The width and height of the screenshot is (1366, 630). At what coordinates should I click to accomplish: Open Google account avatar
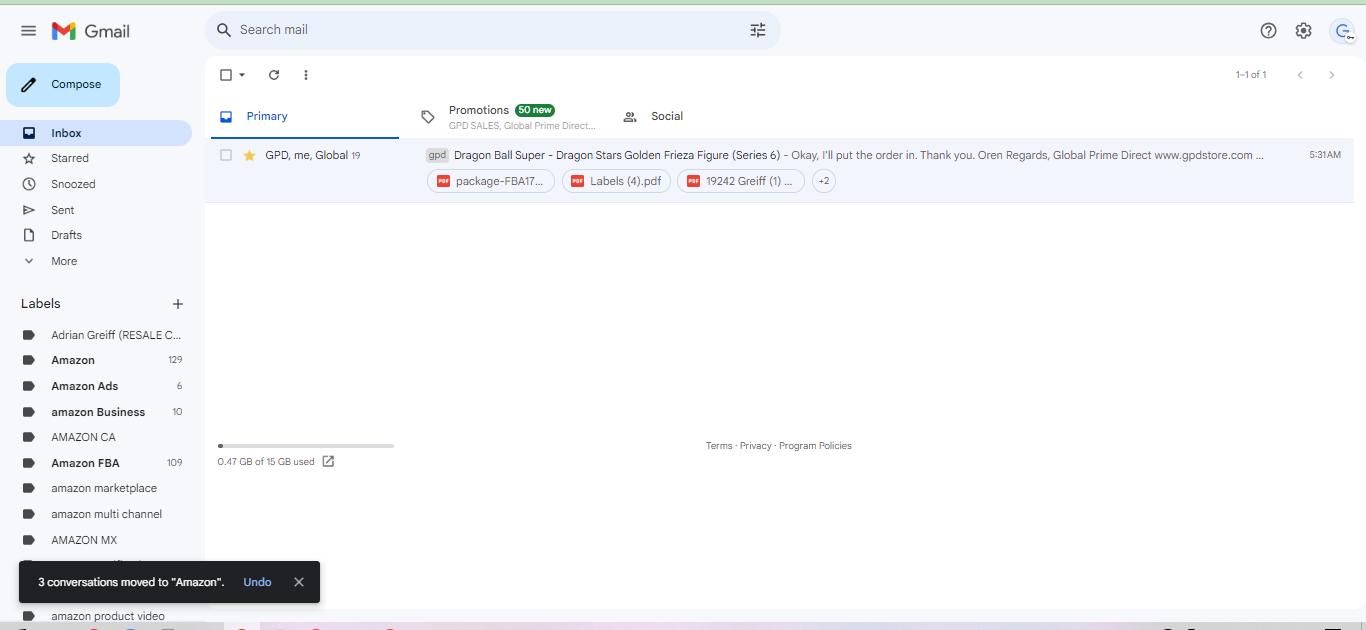pyautogui.click(x=1342, y=31)
